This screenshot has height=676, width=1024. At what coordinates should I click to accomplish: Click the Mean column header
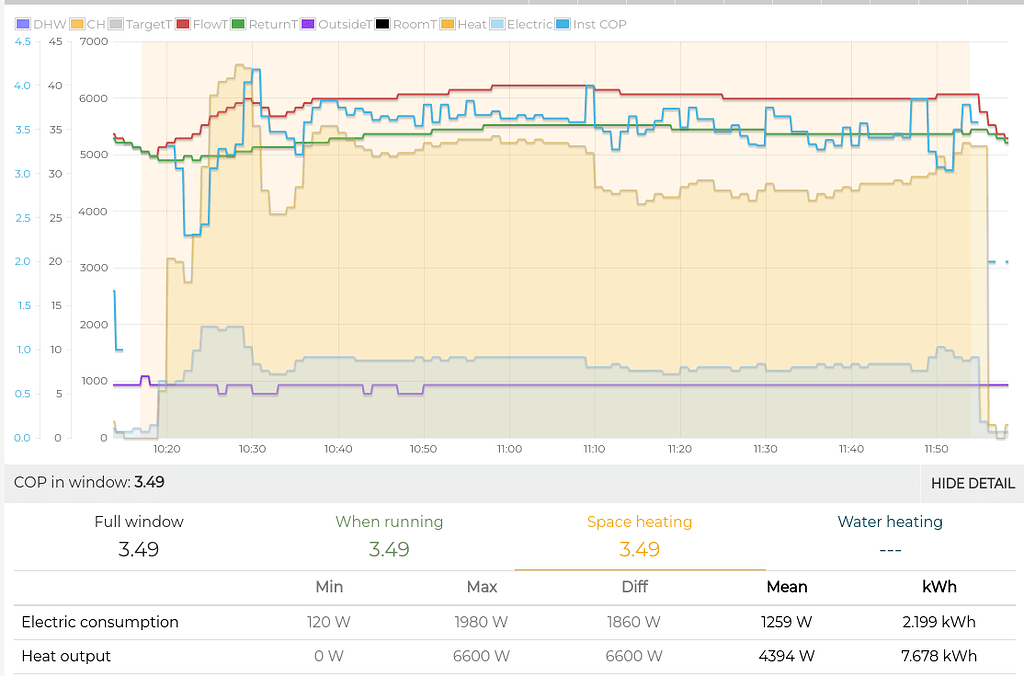click(787, 587)
